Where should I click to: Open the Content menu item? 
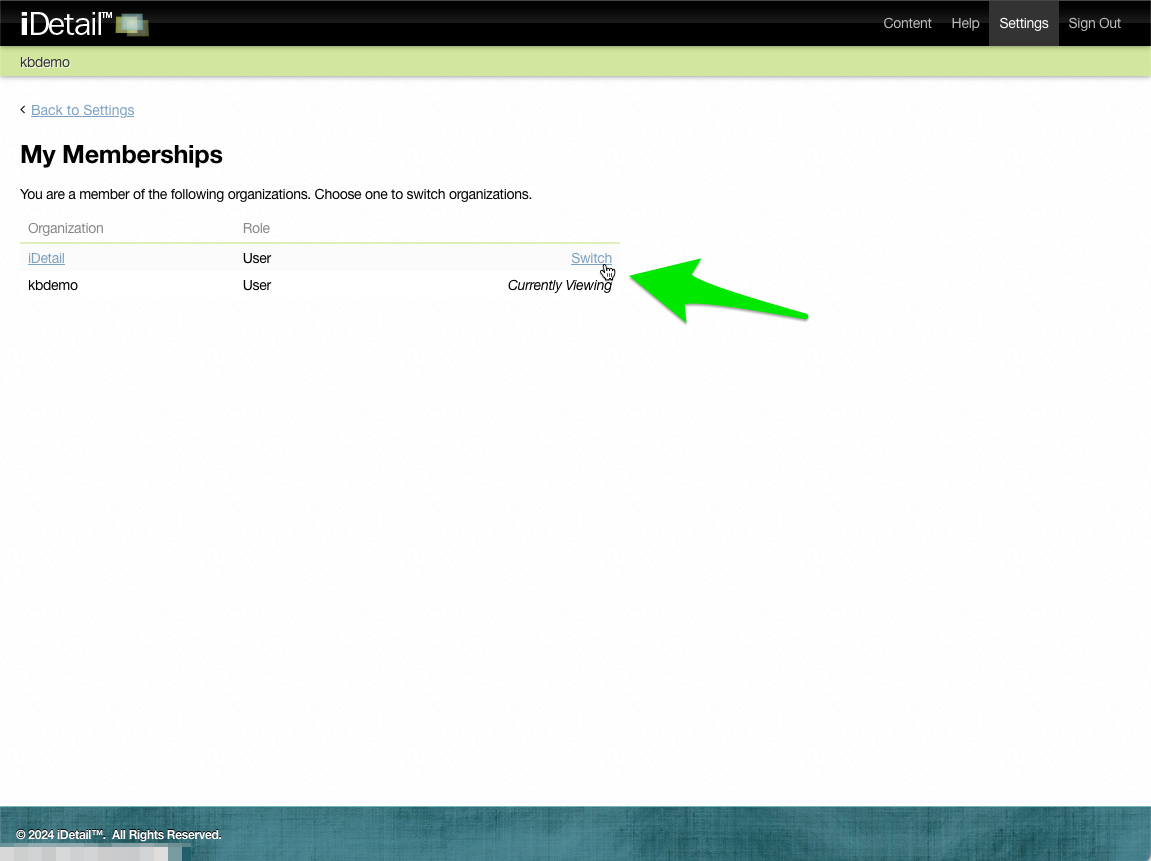tap(907, 23)
